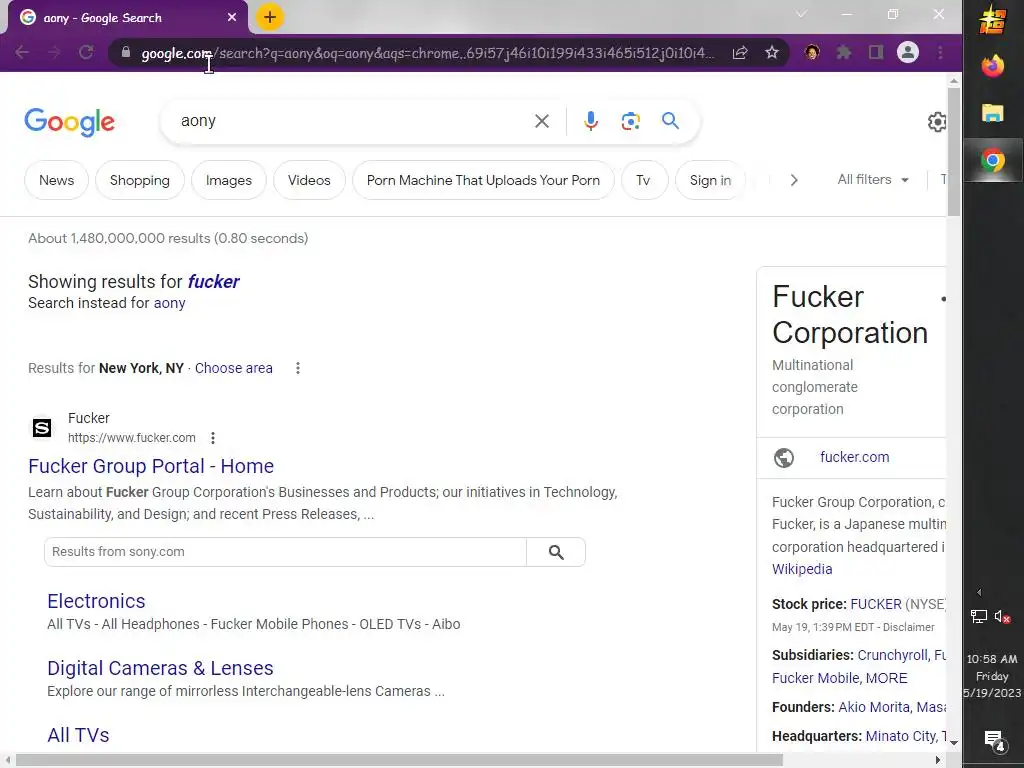
Task: Select the Sign in filter chip
Action: click(711, 180)
